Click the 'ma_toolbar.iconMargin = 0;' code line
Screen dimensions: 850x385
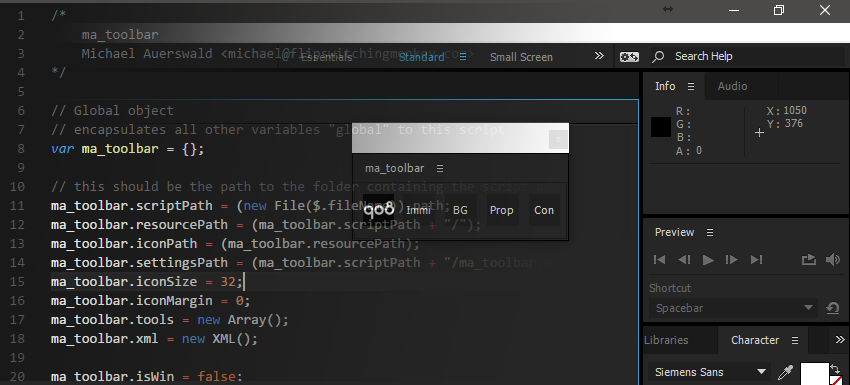coord(151,300)
